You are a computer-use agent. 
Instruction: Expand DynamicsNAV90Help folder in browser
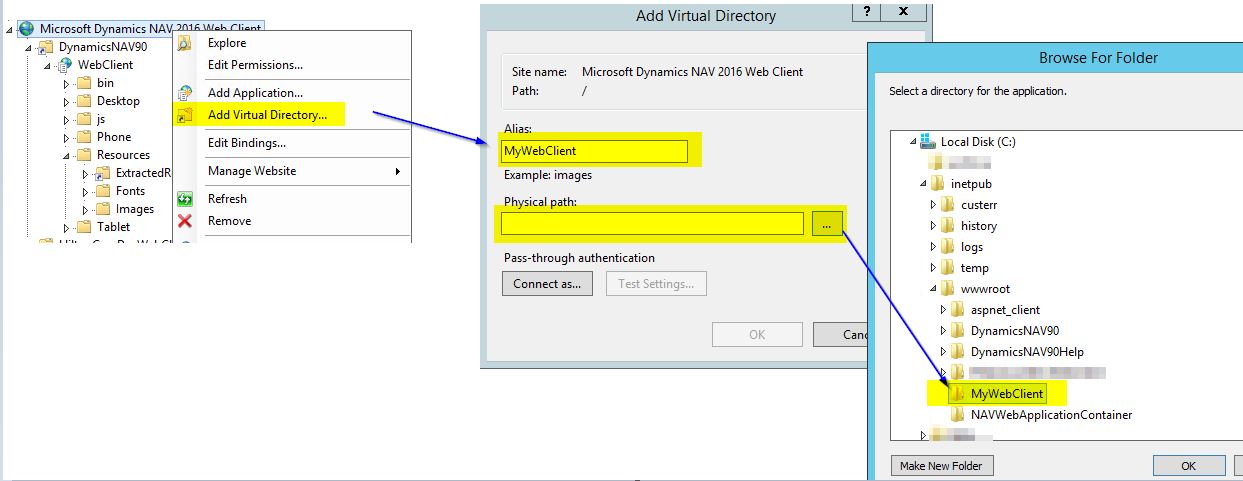[x=943, y=352]
